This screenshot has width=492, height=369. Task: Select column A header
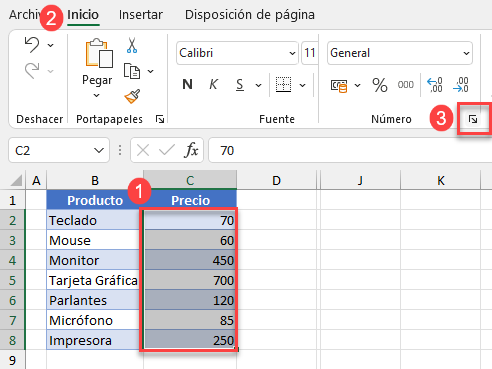(x=36, y=180)
